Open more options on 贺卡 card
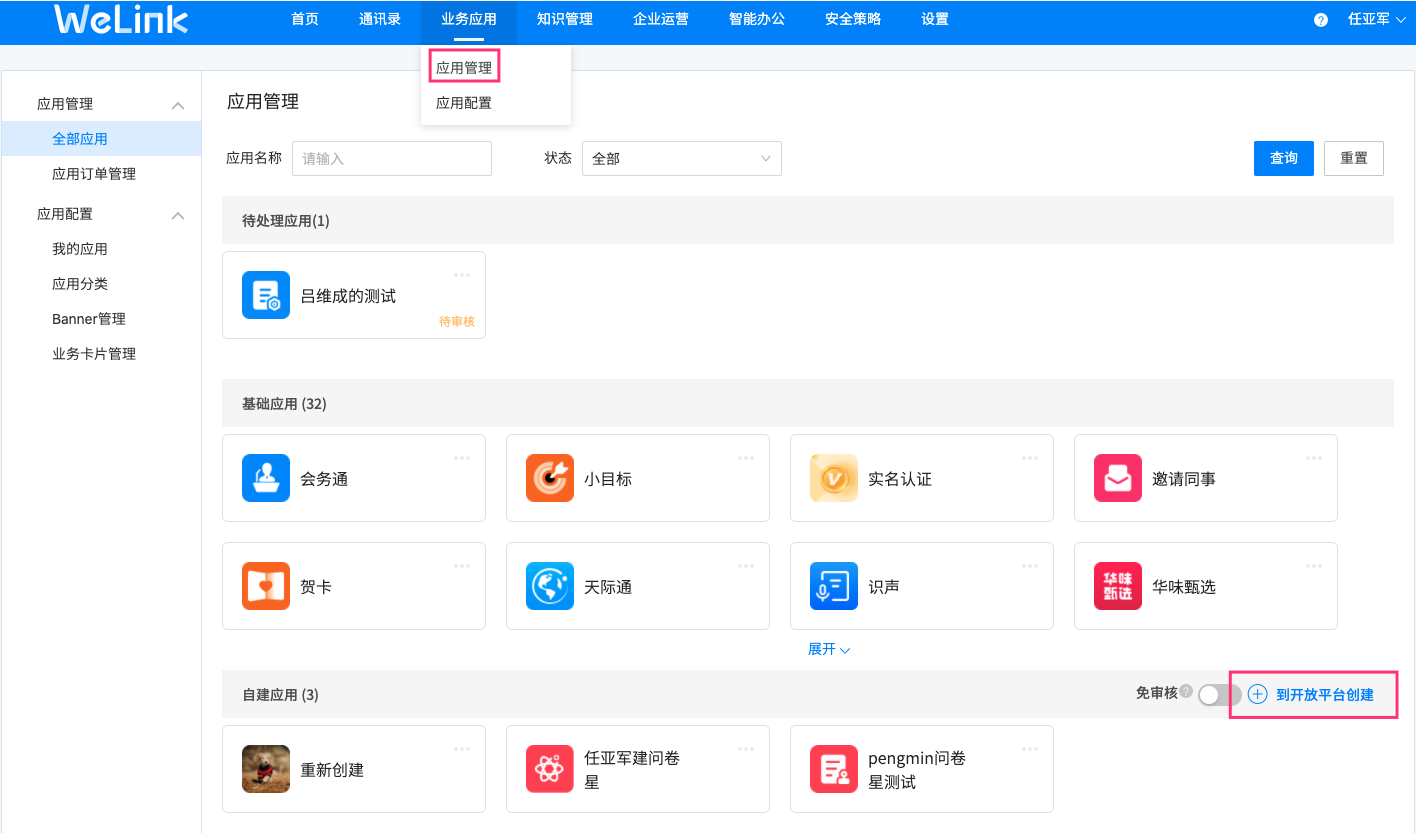This screenshot has width=1417, height=833. (x=462, y=565)
